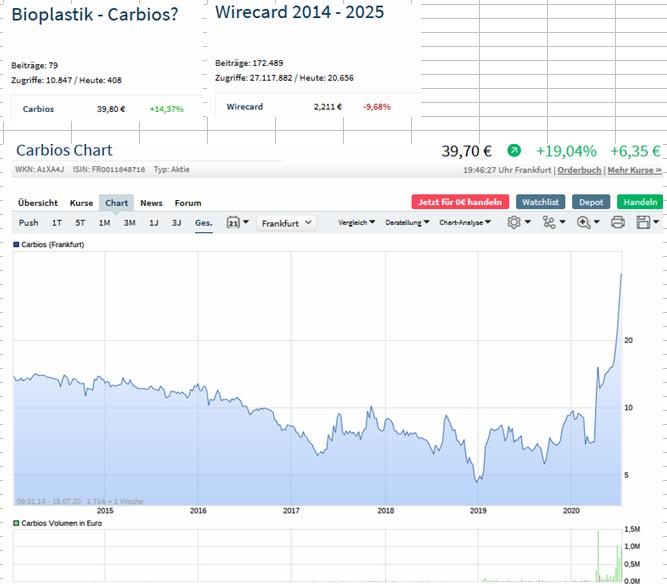This screenshot has width=667, height=584.
Task: Open the Frankfurt exchange dropdown
Action: (x=286, y=223)
